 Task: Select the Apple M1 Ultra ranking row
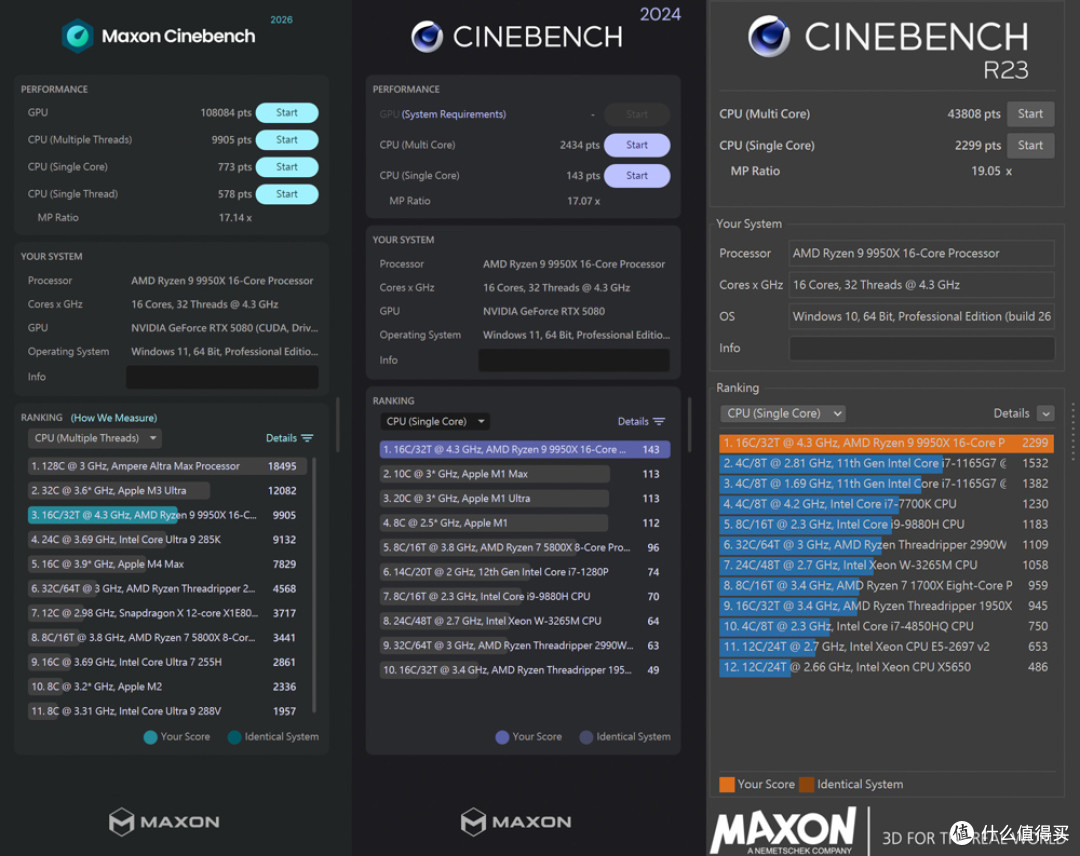[x=525, y=499]
